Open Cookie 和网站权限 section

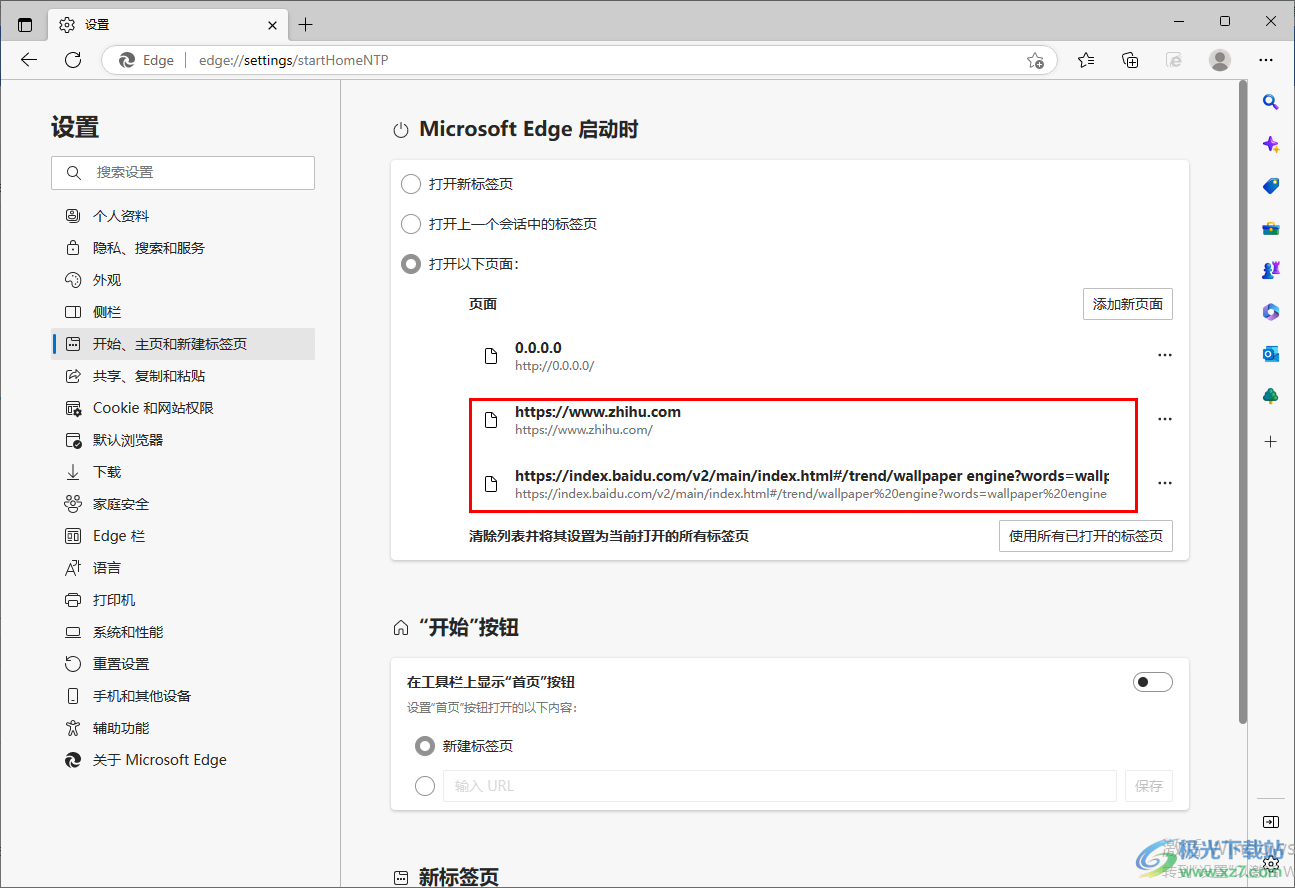pos(183,408)
